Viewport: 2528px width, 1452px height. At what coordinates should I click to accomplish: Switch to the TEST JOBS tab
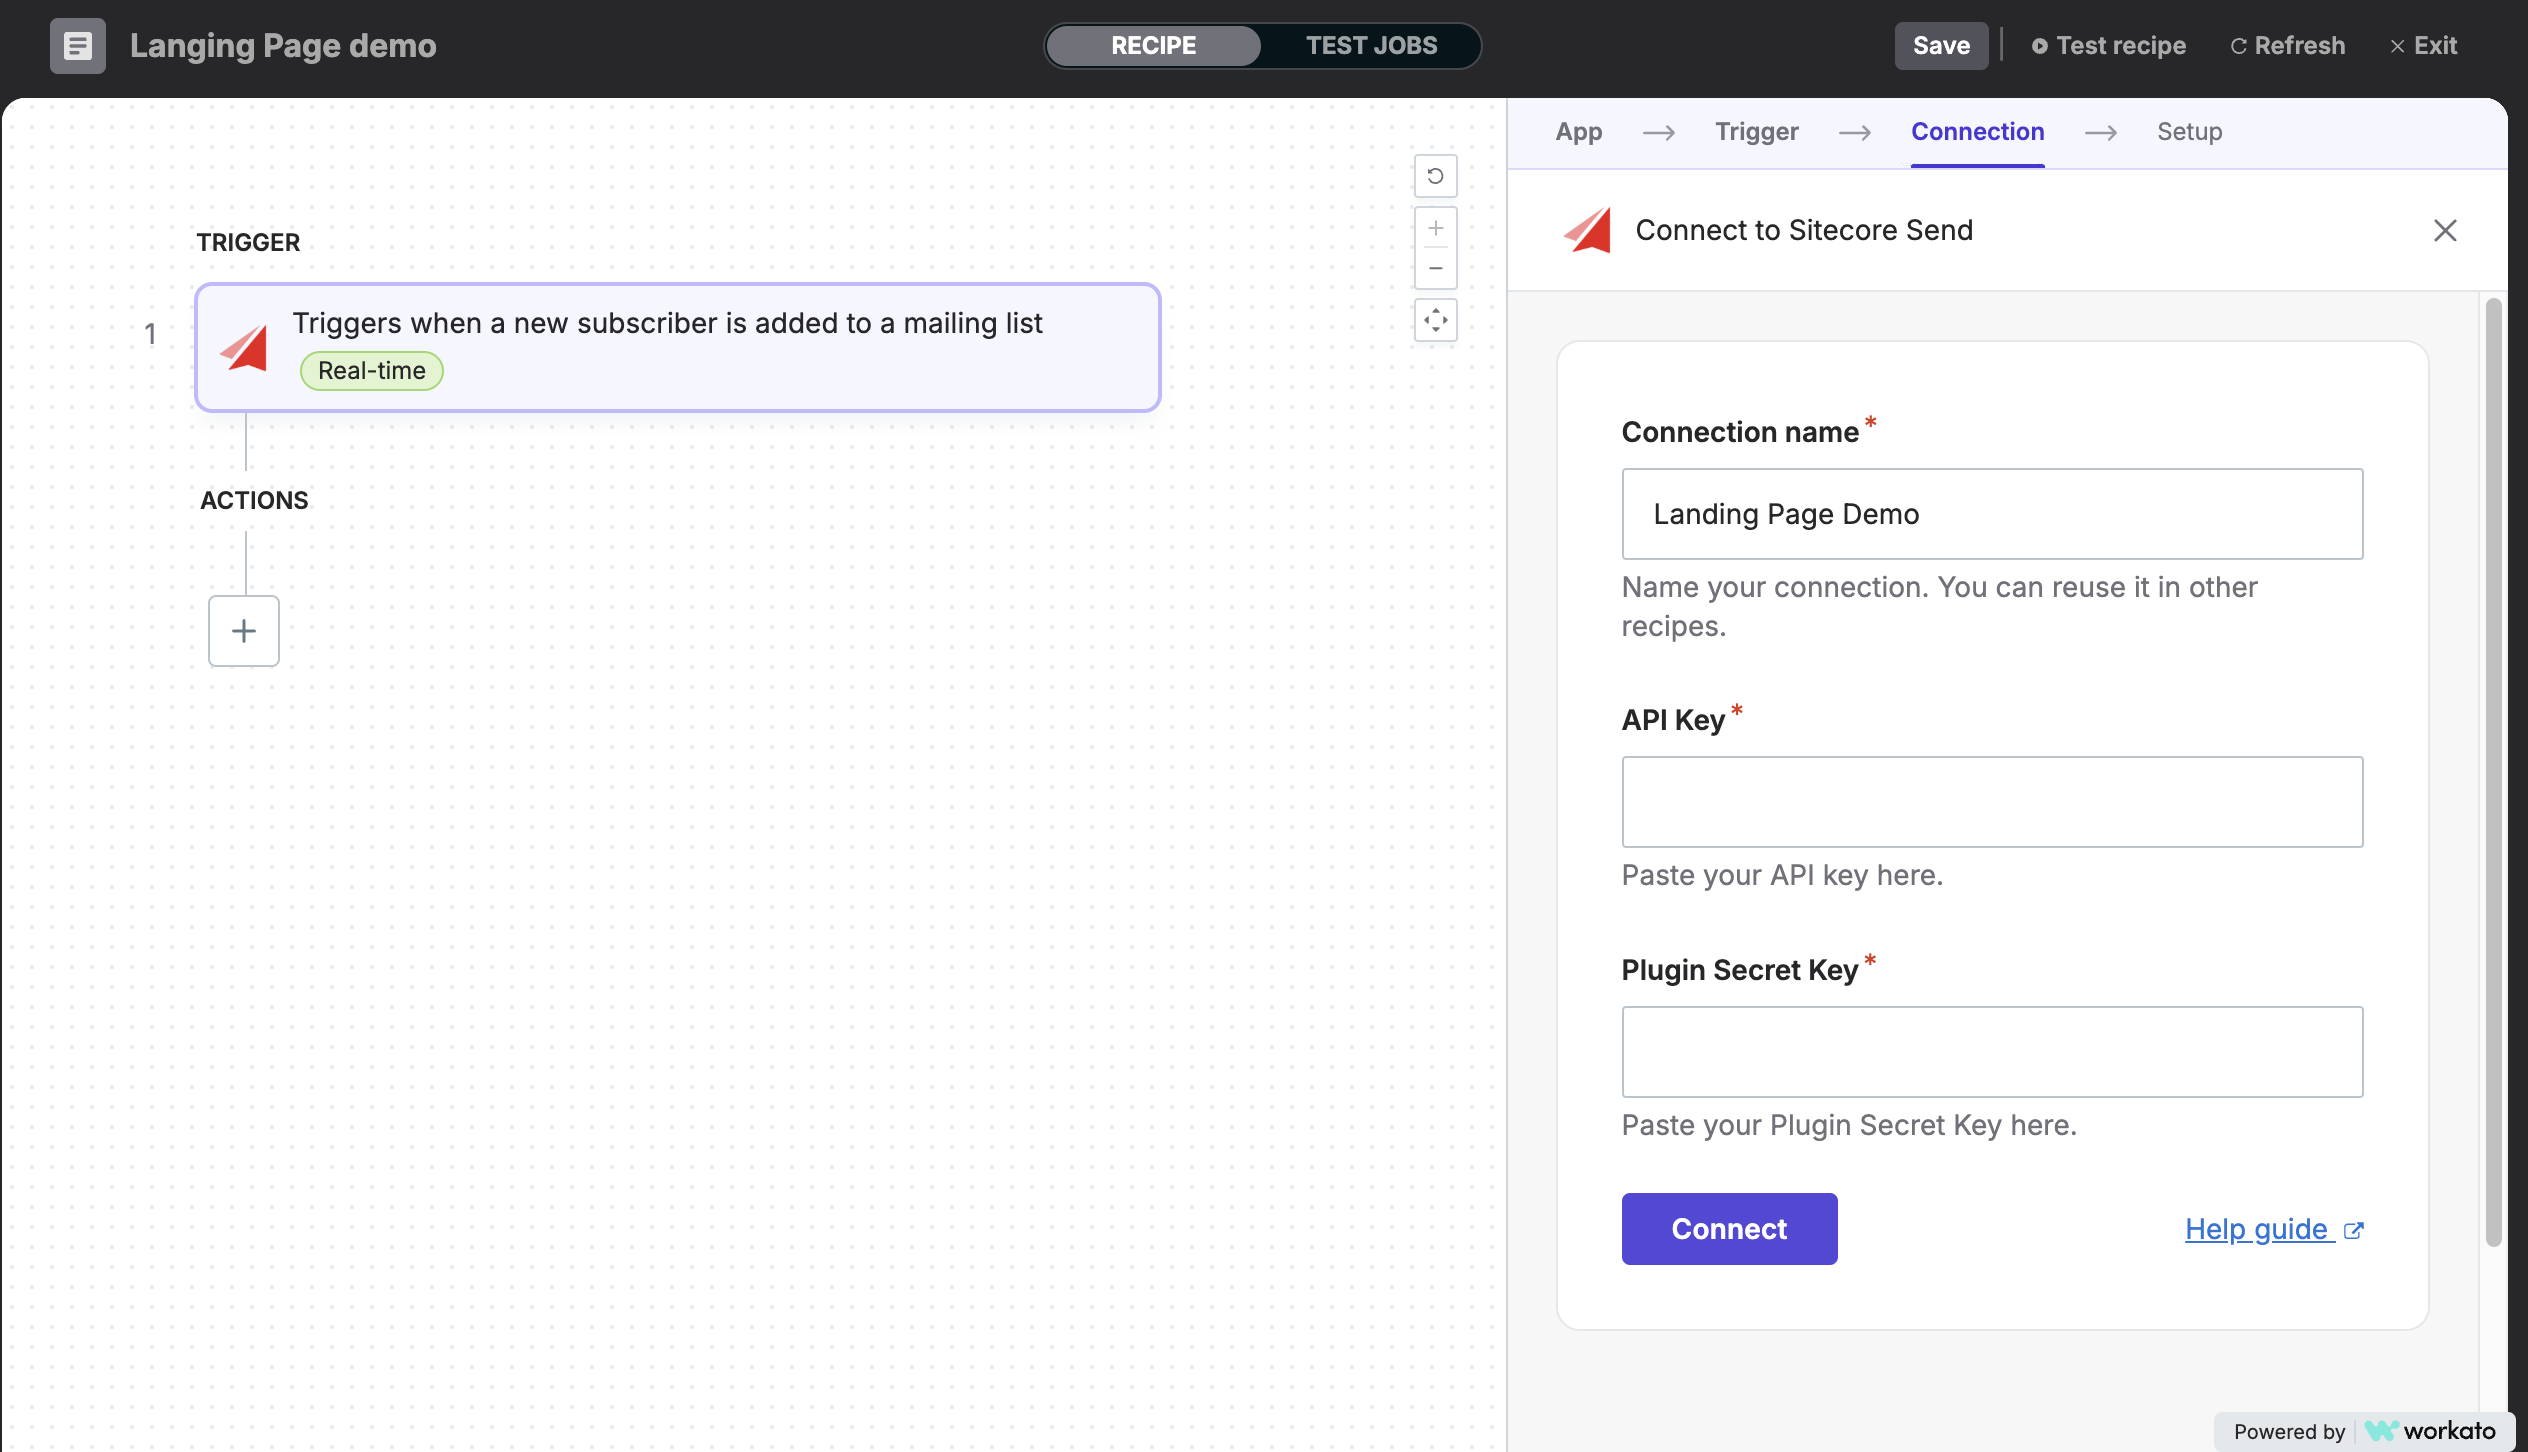(x=1373, y=45)
